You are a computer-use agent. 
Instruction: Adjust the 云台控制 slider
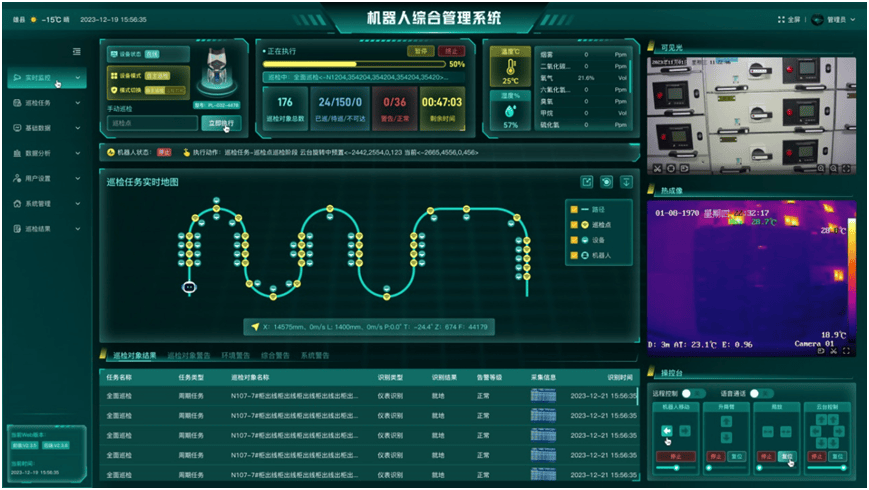tap(827, 468)
